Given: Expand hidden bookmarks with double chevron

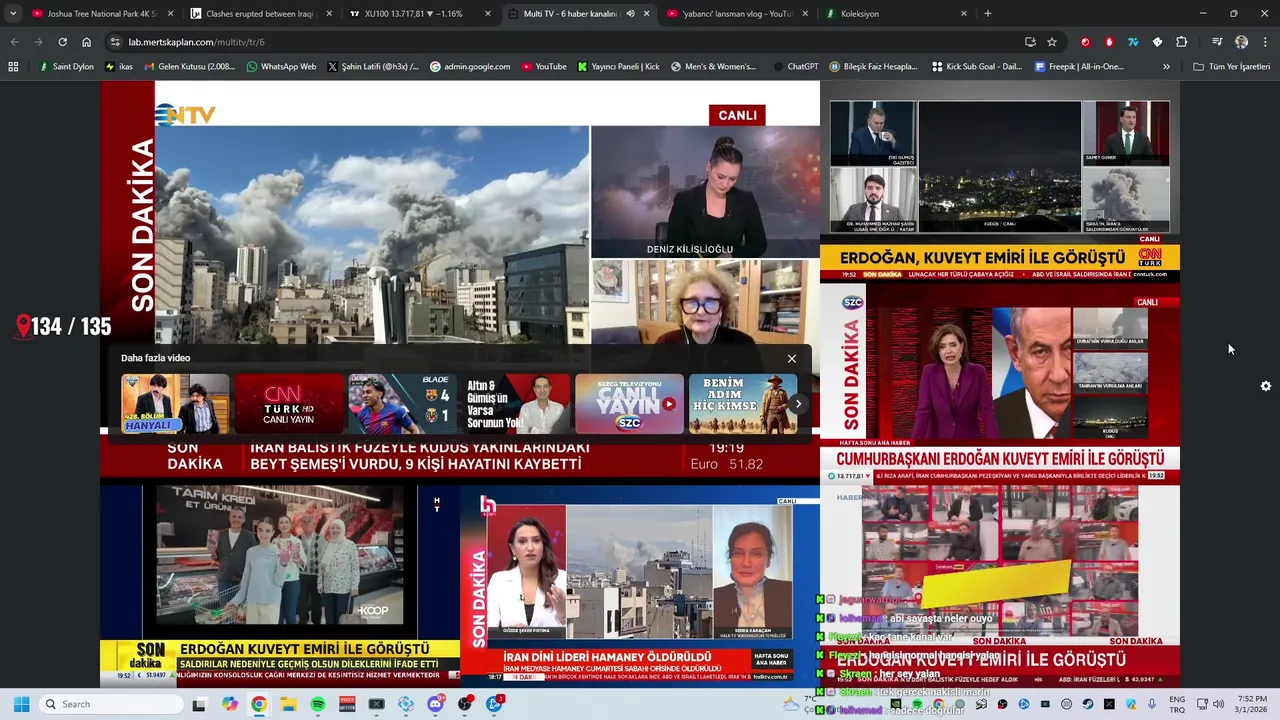Looking at the screenshot, I should [x=1166, y=67].
